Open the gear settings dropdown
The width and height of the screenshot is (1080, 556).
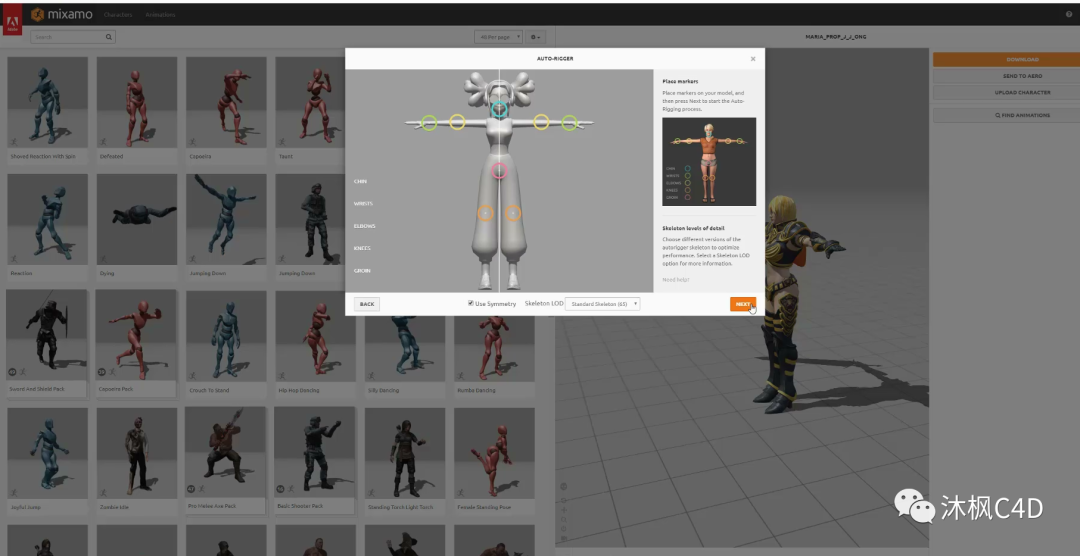(535, 37)
